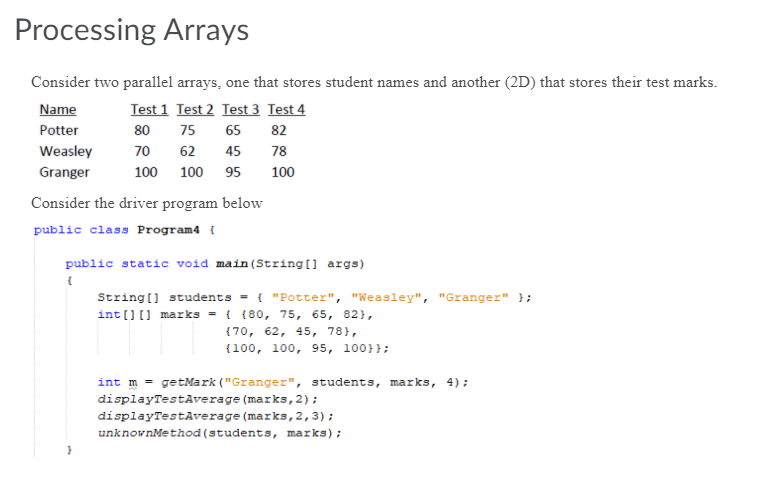This screenshot has height=486, width=757.
Task: Click the sentence starting 'Consider two parallel arrays'
Action: point(374,83)
